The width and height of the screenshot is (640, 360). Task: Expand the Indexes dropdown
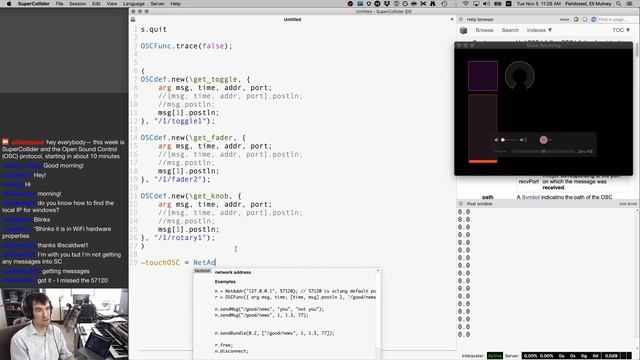[x=539, y=30]
